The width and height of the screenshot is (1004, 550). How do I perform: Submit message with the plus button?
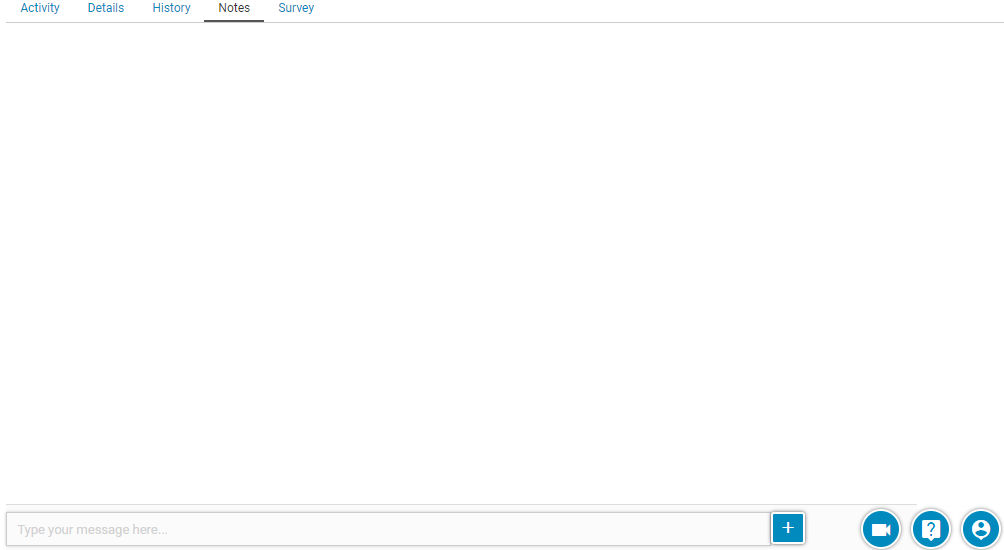point(787,528)
